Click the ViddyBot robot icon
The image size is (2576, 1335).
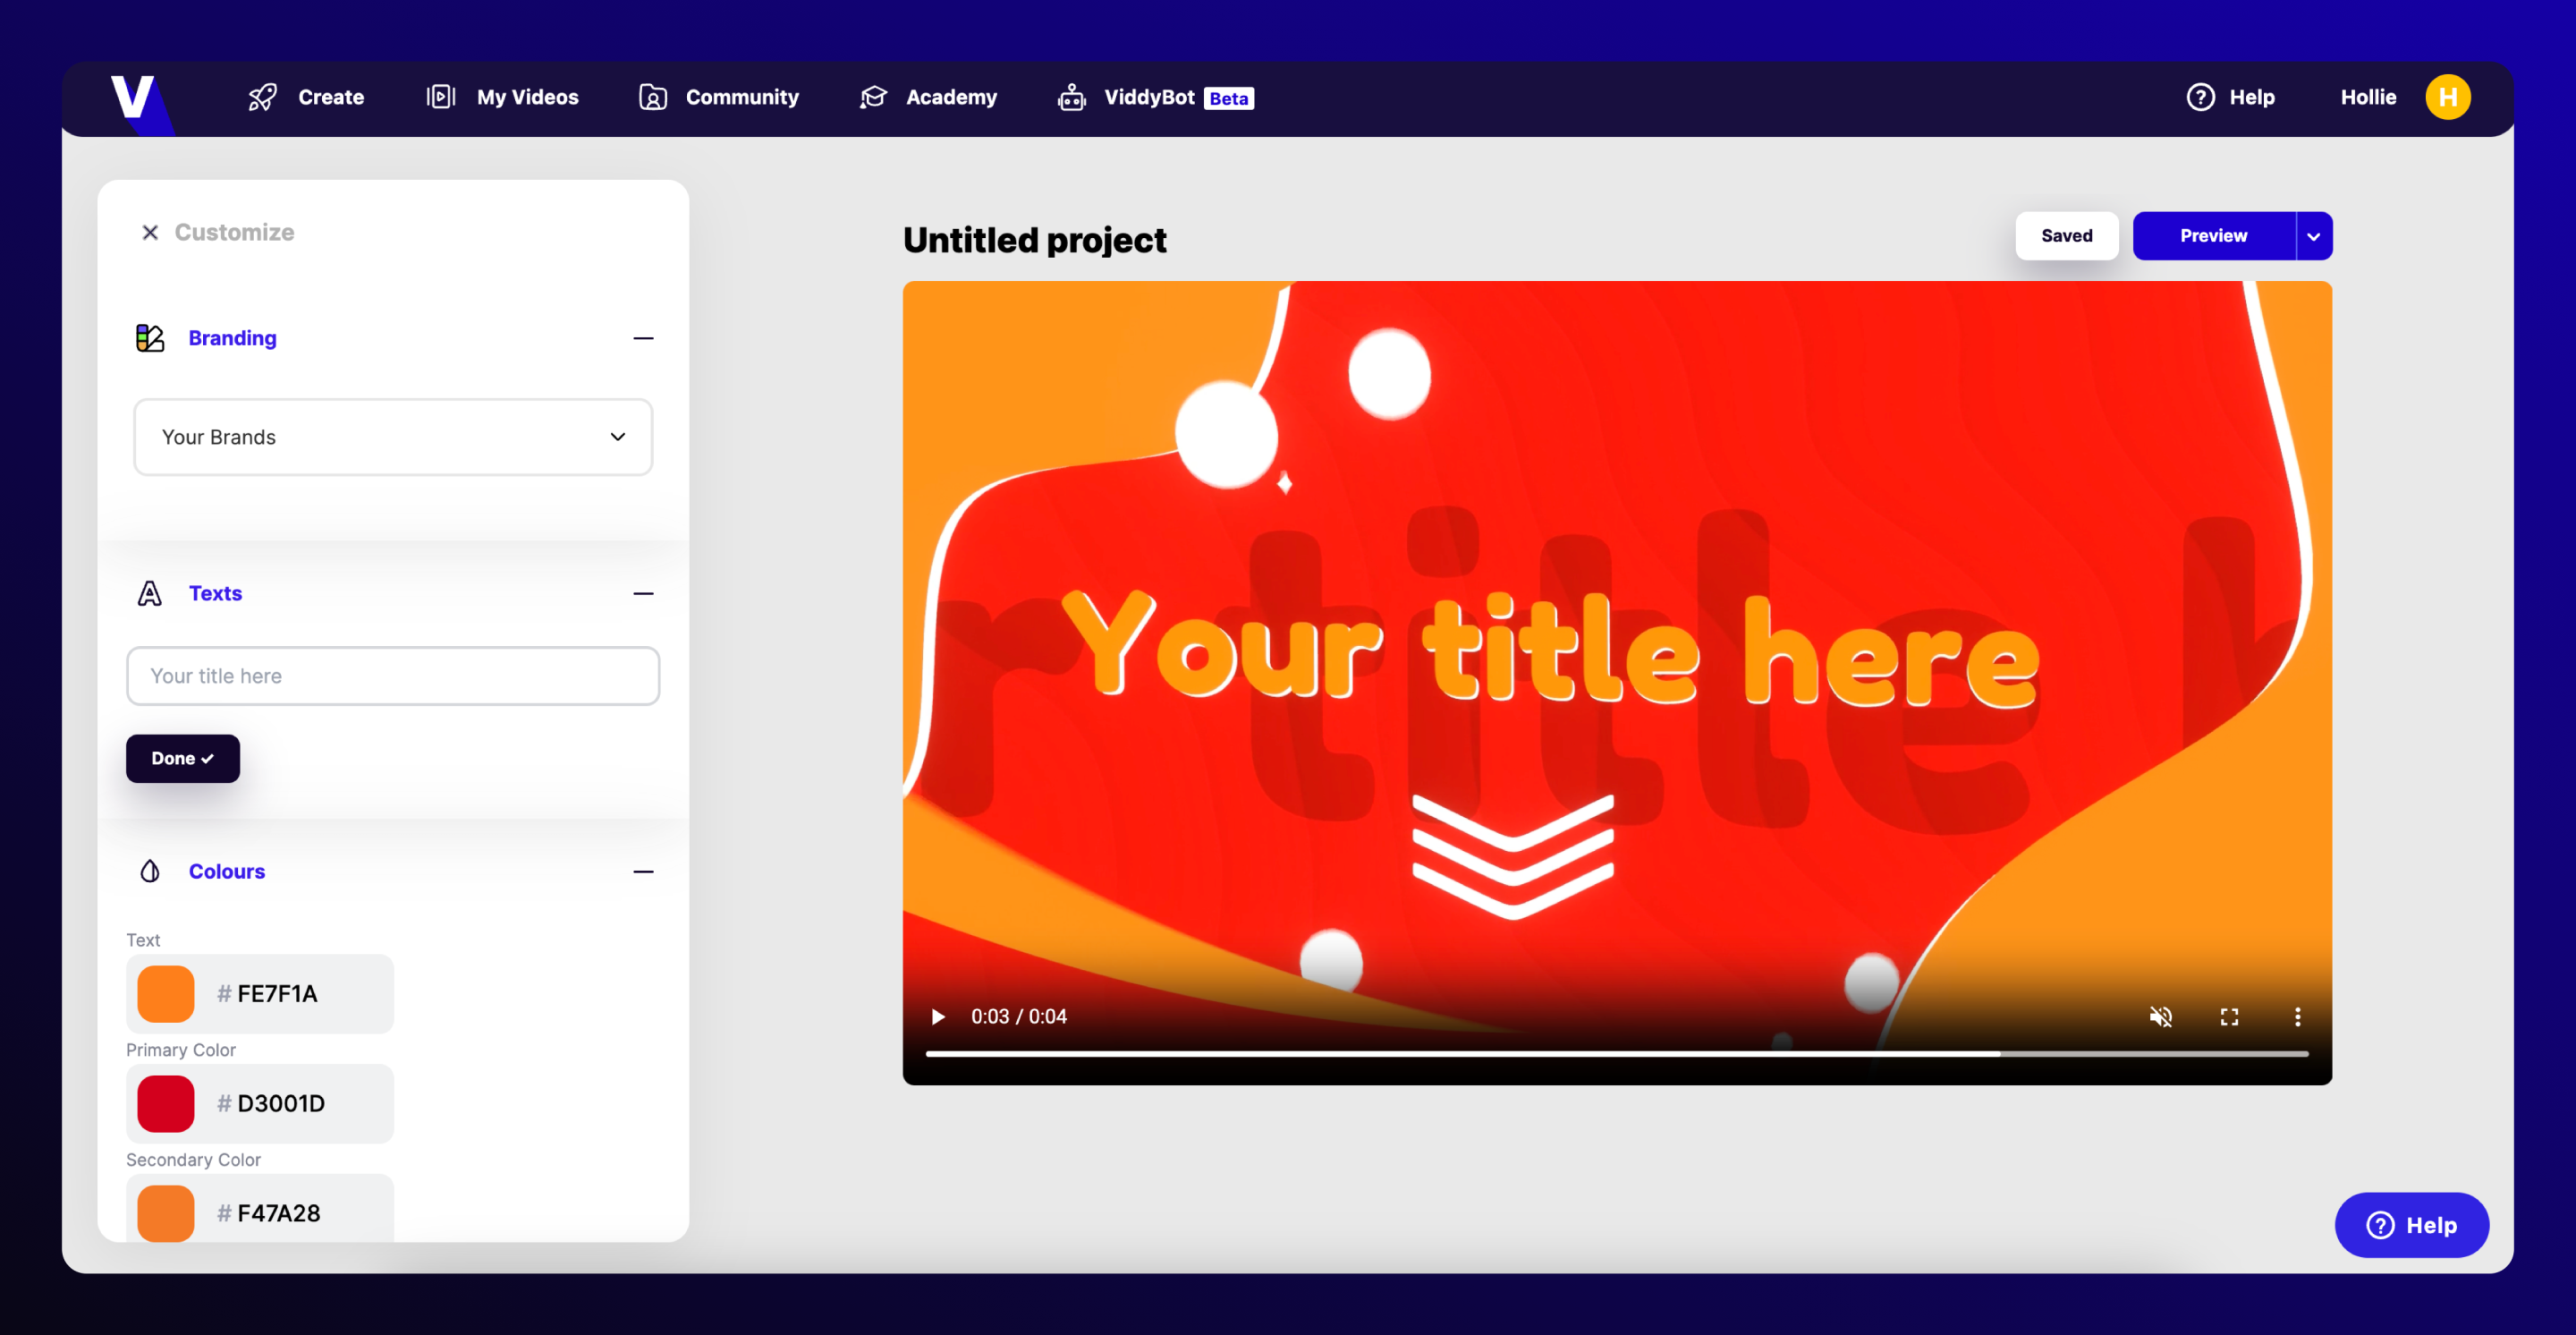click(1072, 97)
